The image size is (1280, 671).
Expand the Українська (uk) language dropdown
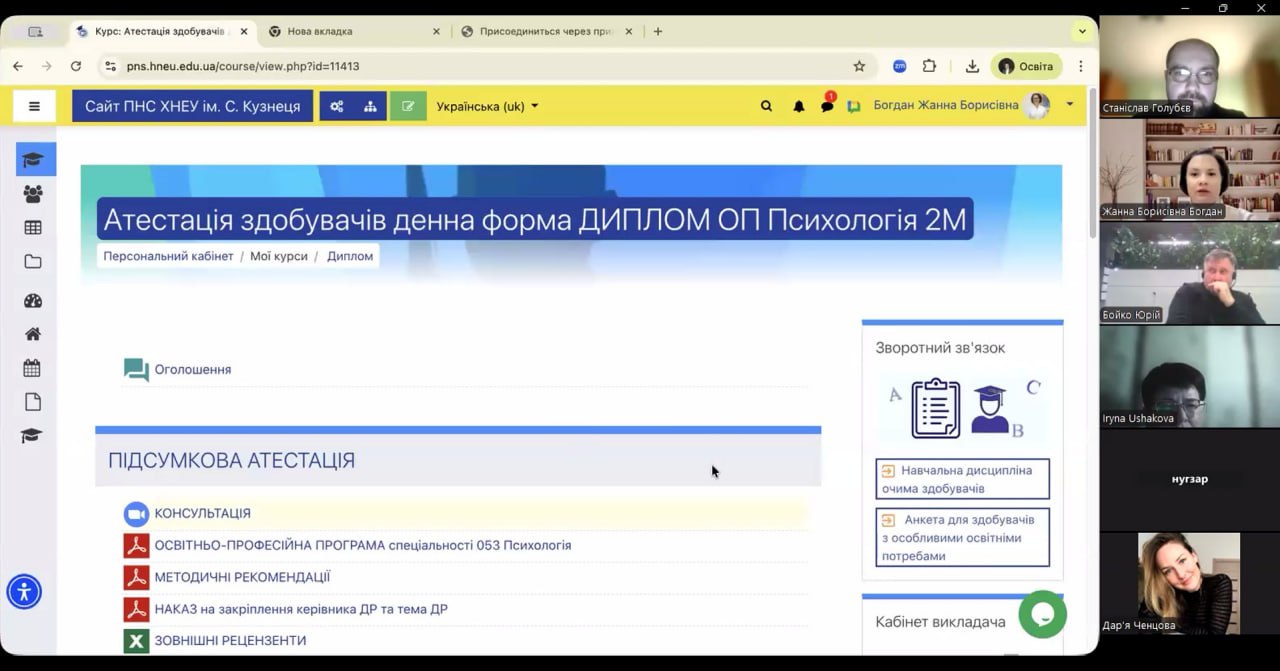pyautogui.click(x=487, y=106)
